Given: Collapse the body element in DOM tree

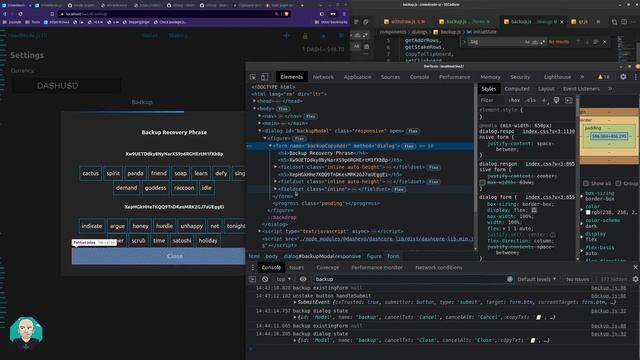Looking at the screenshot, I should (254, 109).
